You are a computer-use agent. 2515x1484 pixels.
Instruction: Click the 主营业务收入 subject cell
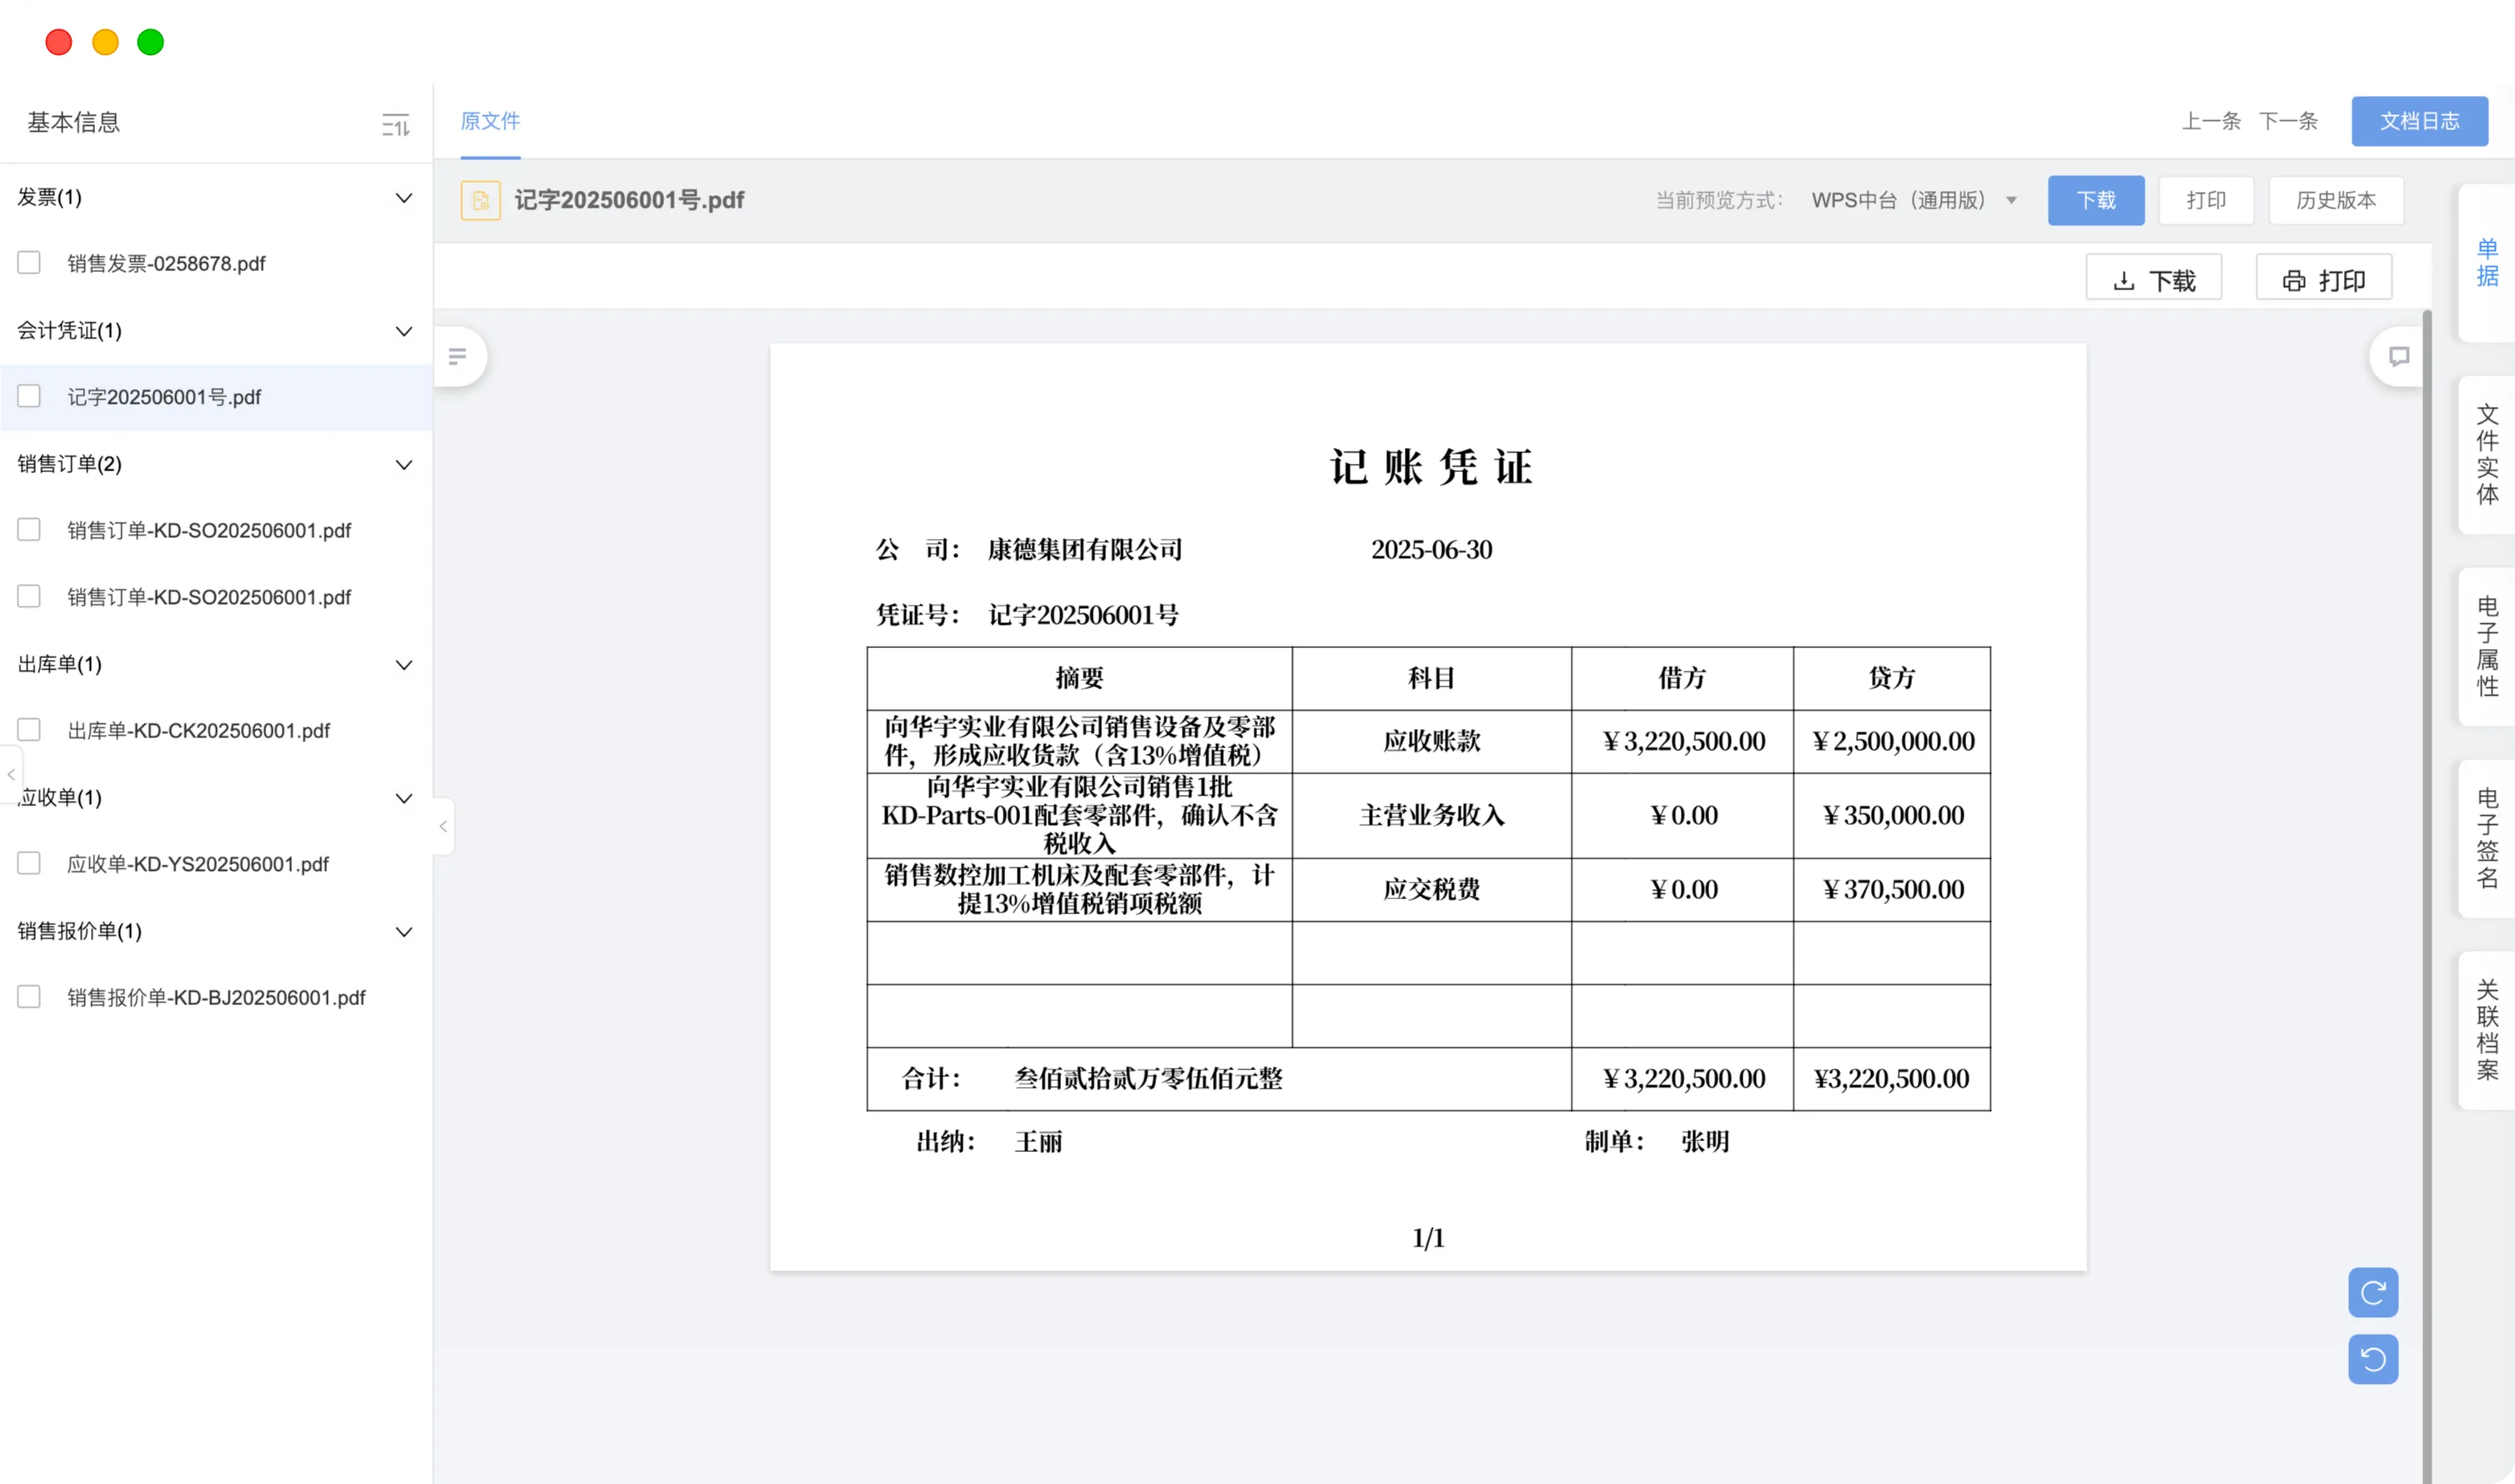coord(1431,815)
